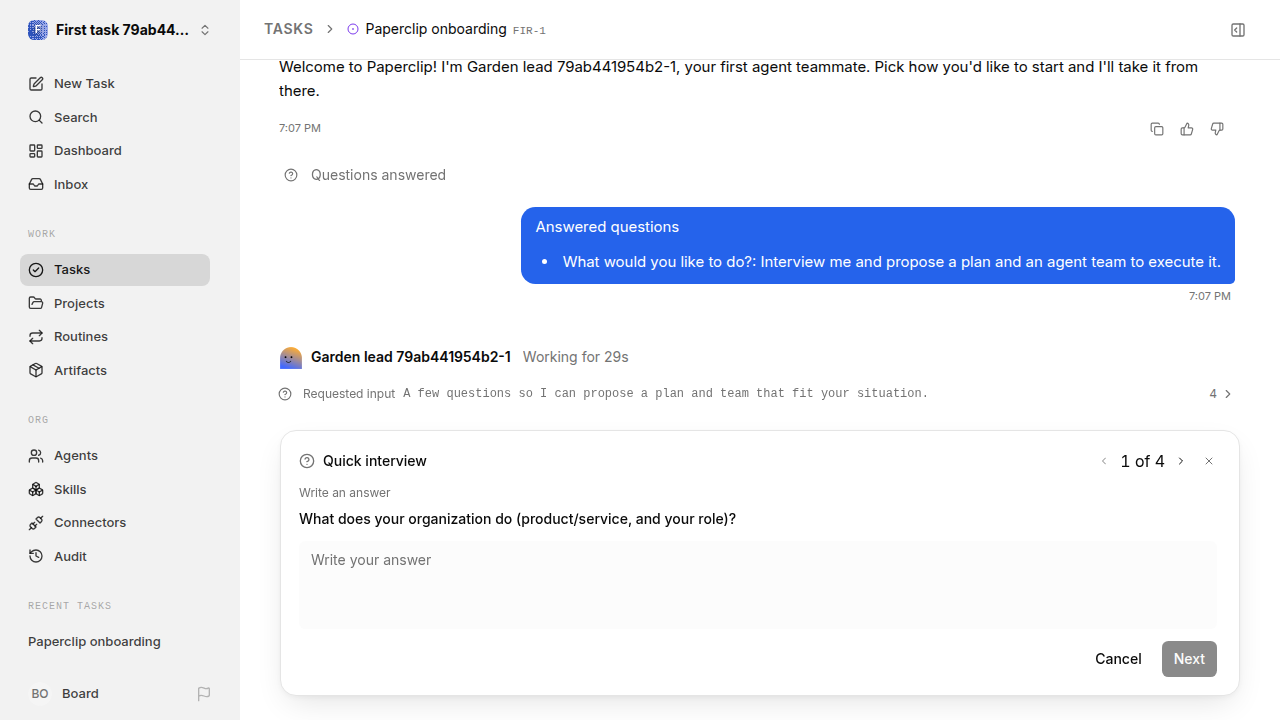Copy the welcome message

(1157, 129)
